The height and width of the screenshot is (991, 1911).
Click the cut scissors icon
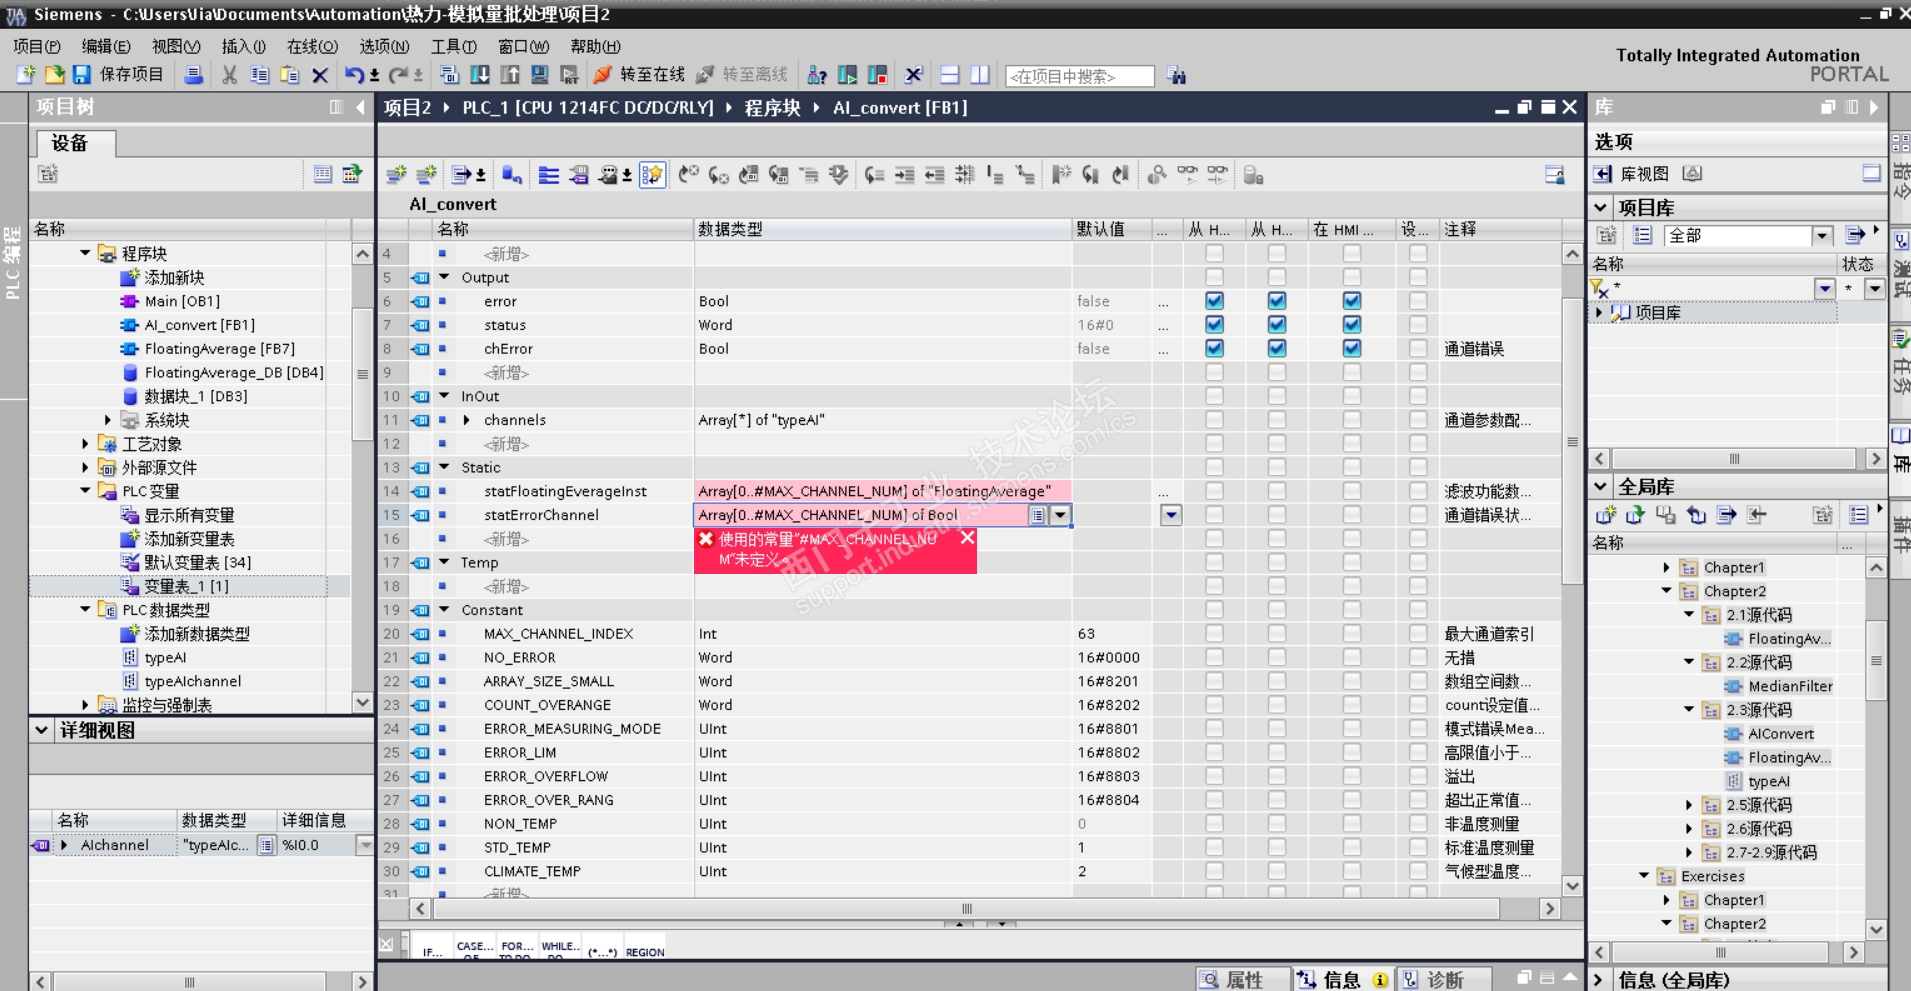[230, 75]
